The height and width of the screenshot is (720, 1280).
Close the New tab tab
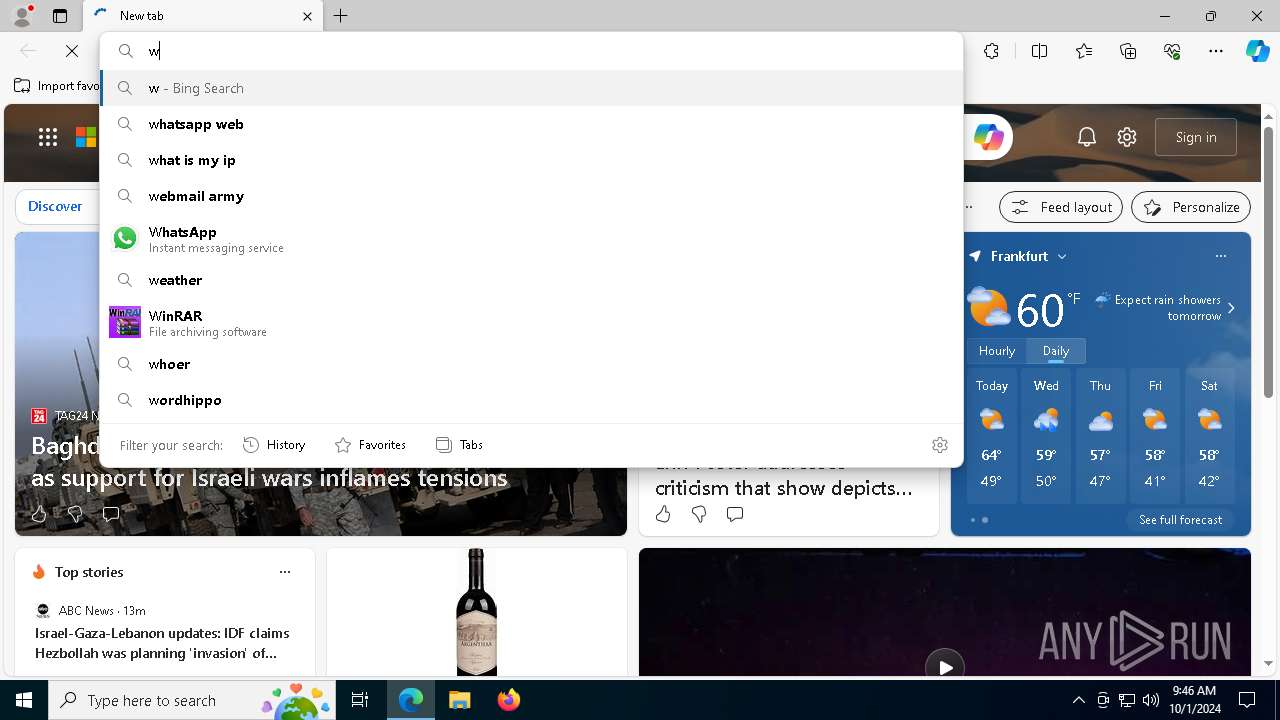tap(307, 16)
